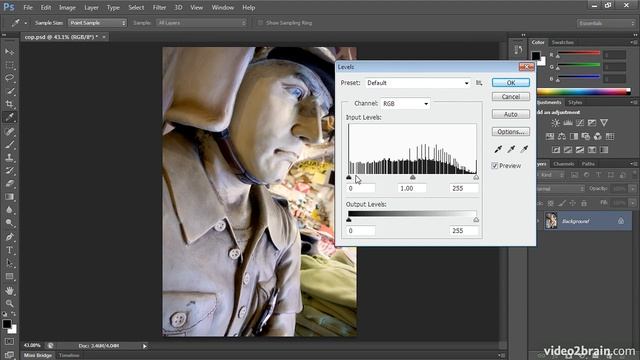Select the Lasso tool

point(9,78)
